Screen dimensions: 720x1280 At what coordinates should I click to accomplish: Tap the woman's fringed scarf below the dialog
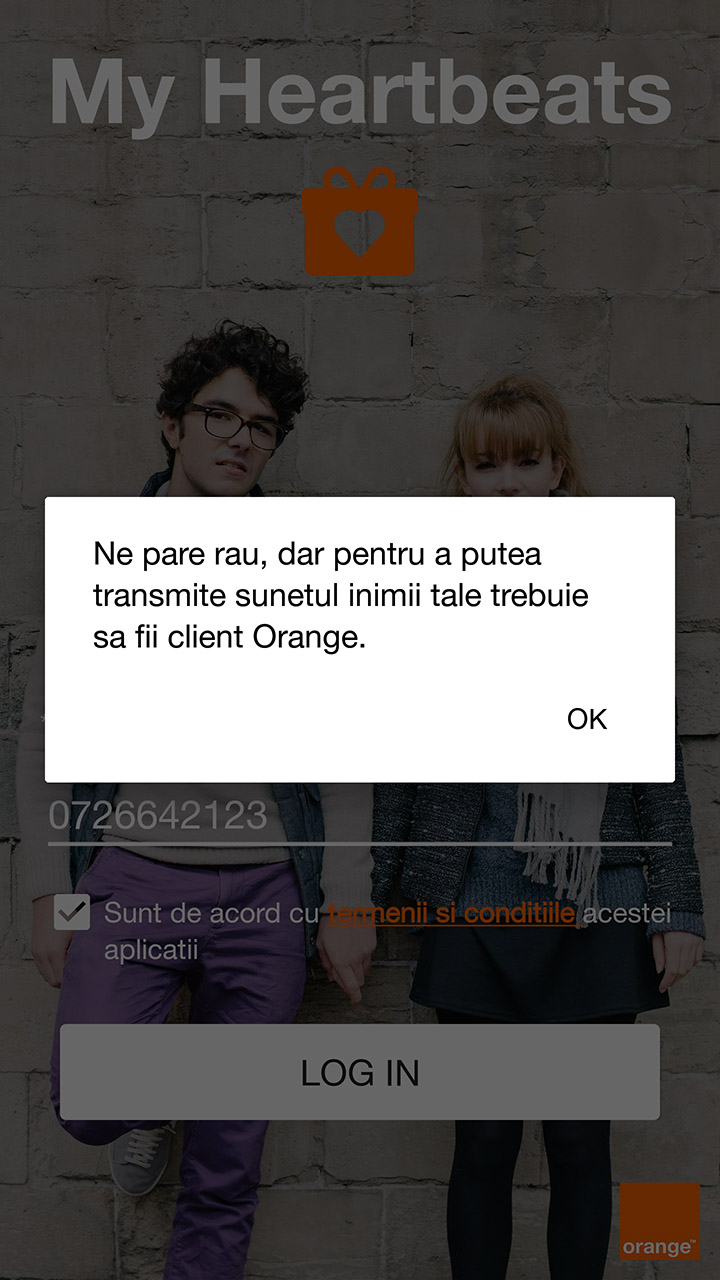pyautogui.click(x=560, y=830)
